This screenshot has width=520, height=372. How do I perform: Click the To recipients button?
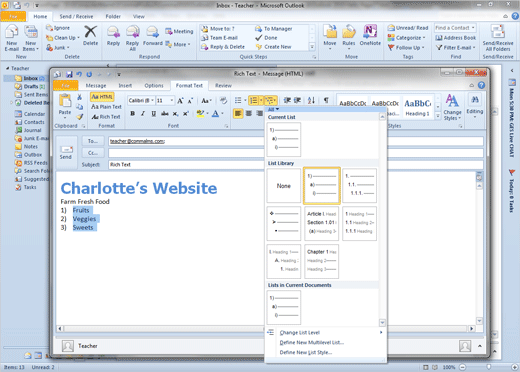(x=93, y=141)
